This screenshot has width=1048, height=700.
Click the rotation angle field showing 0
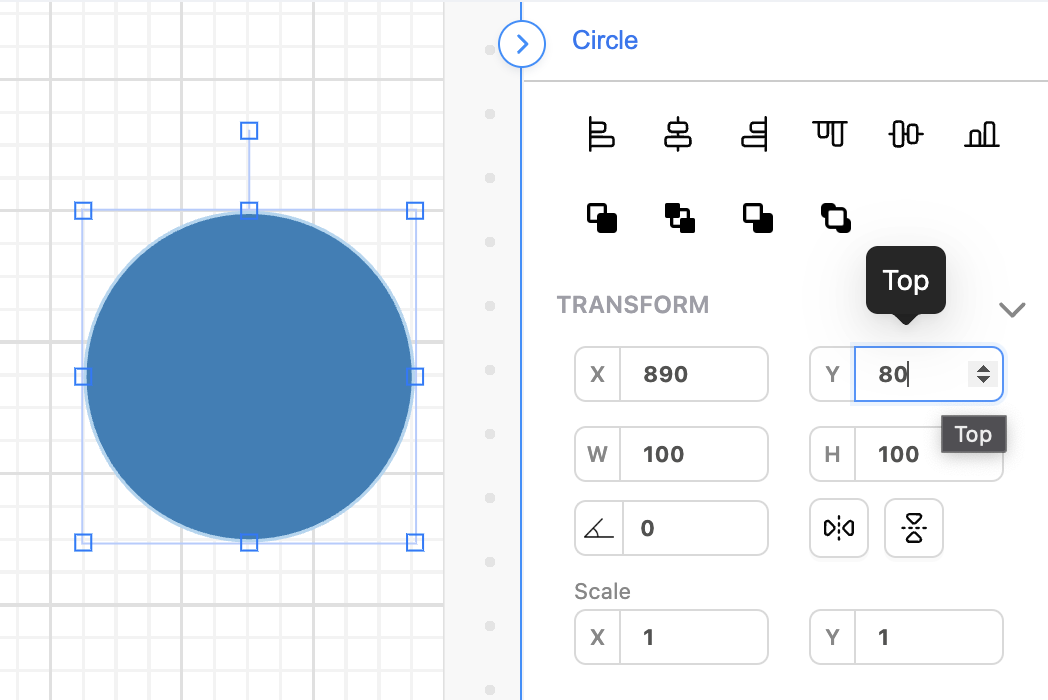[x=694, y=528]
